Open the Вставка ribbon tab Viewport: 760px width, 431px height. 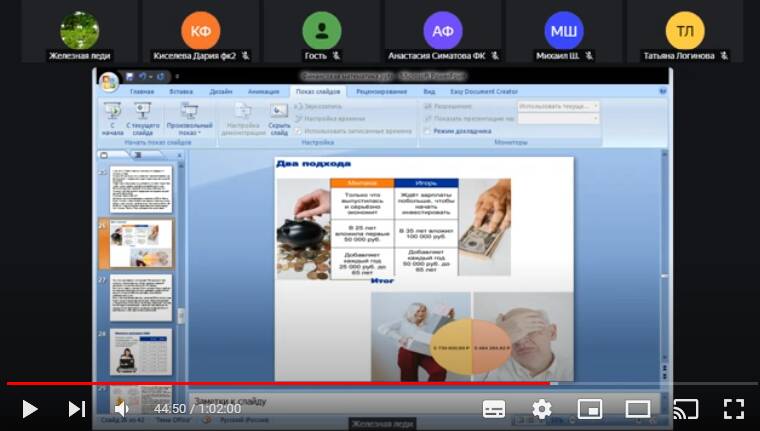click(x=181, y=92)
